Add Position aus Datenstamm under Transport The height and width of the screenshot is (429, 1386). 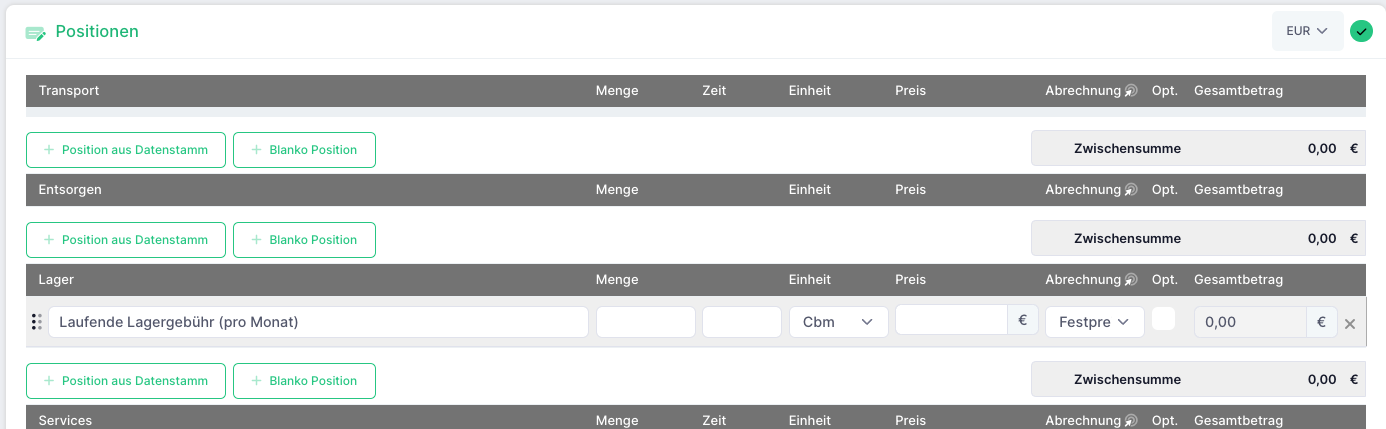(126, 150)
